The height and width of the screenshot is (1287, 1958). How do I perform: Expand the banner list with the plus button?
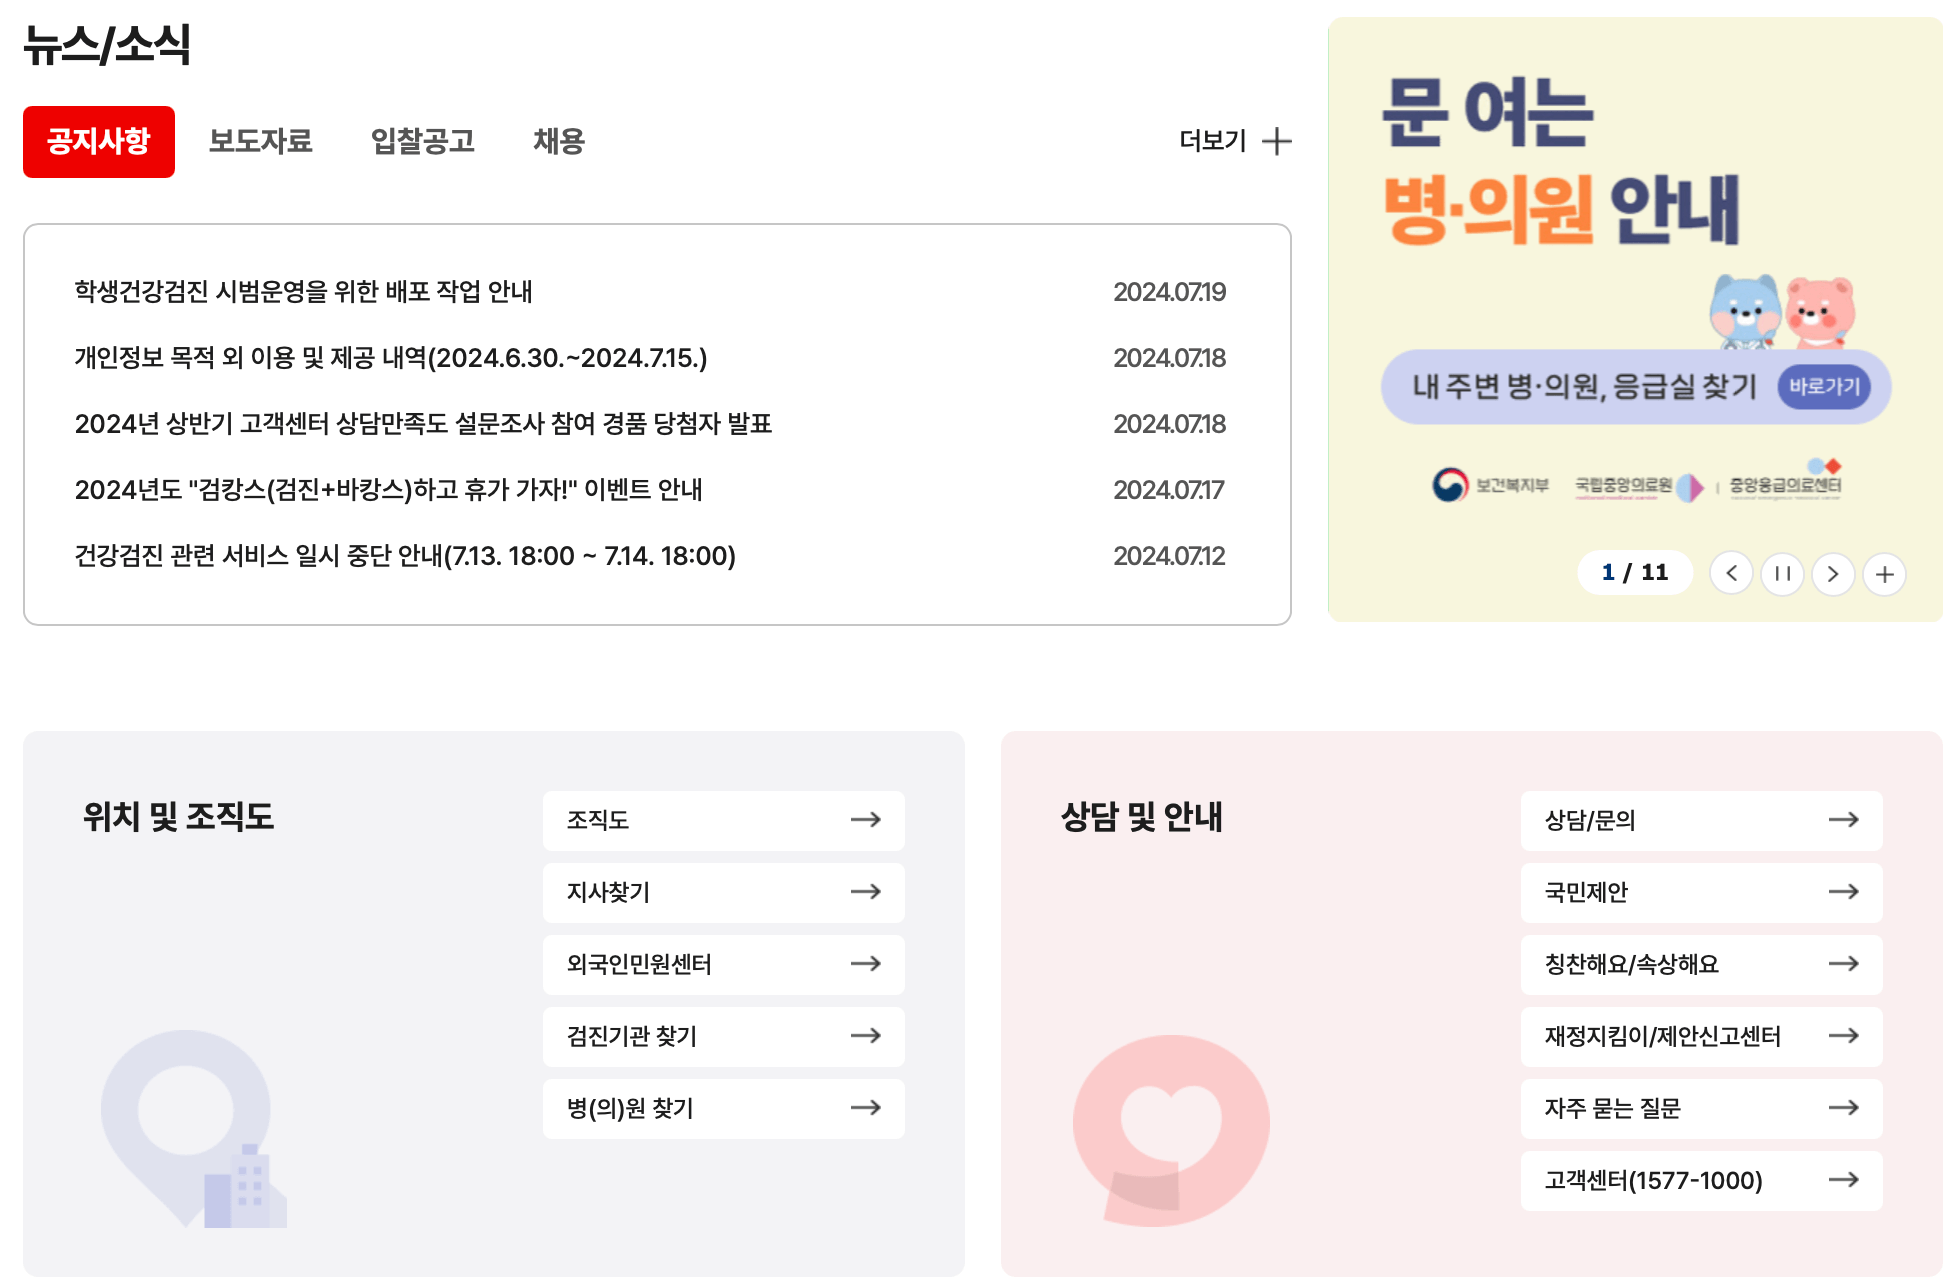click(x=1885, y=574)
